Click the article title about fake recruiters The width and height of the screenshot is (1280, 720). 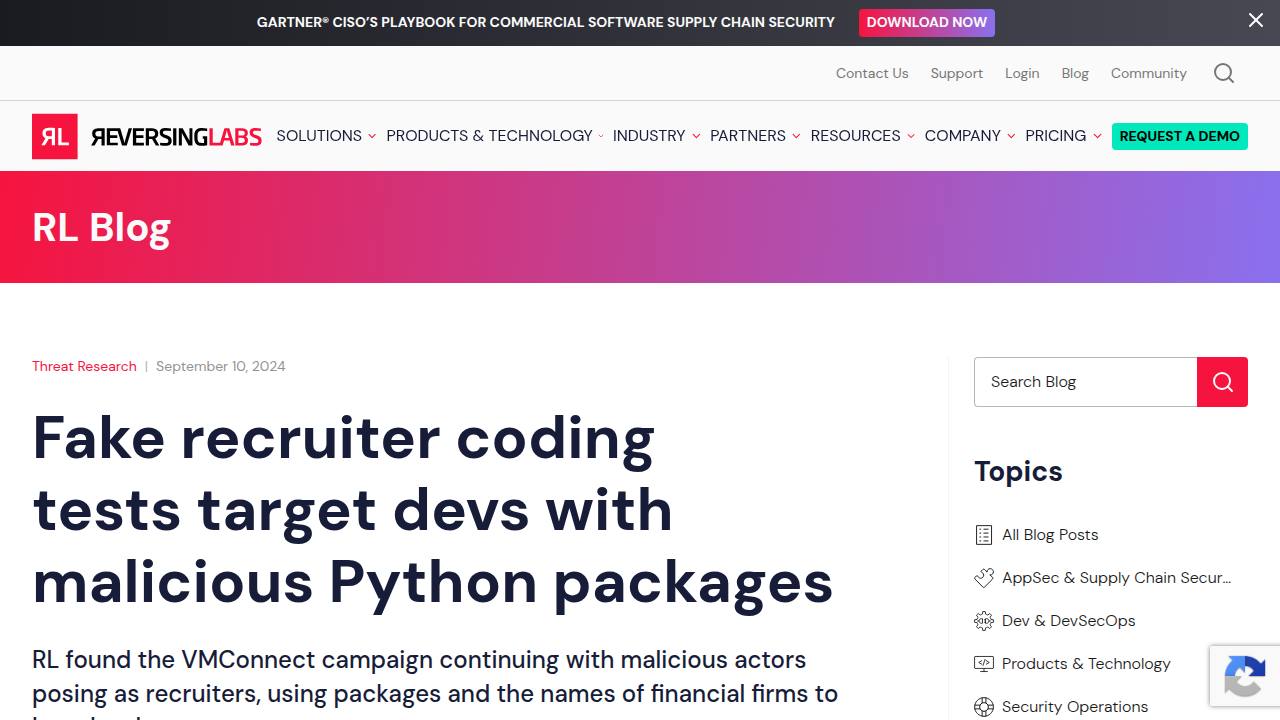[x=432, y=510]
